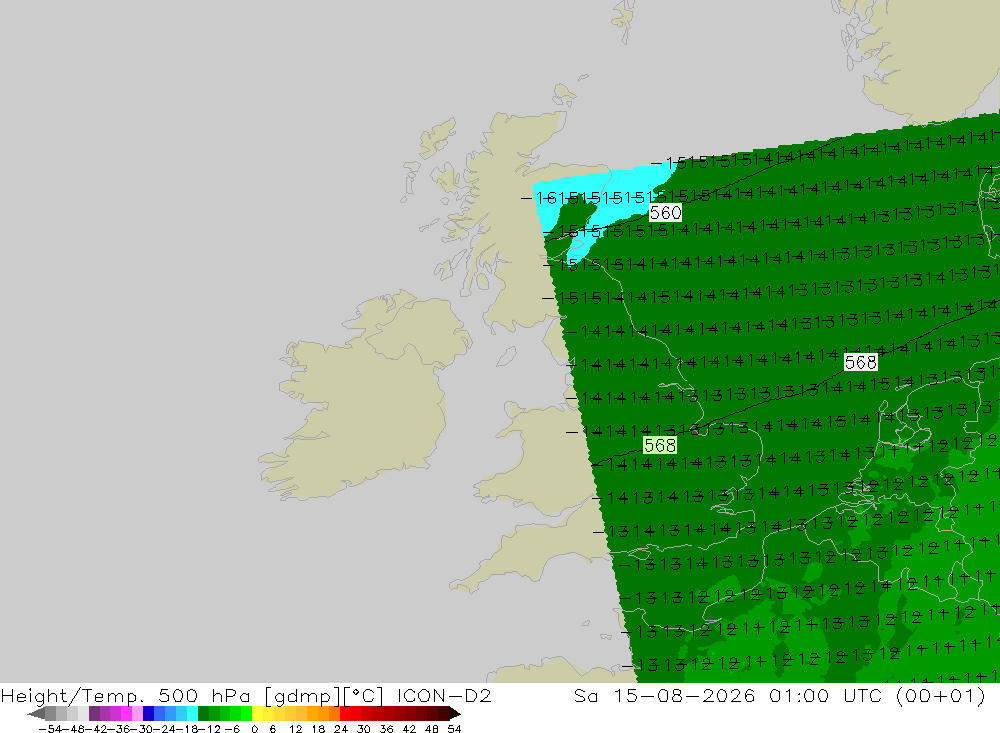Image resolution: width=1000 pixels, height=733 pixels.
Task: Select the dark purple swatch above -42
Action: [x=94, y=714]
